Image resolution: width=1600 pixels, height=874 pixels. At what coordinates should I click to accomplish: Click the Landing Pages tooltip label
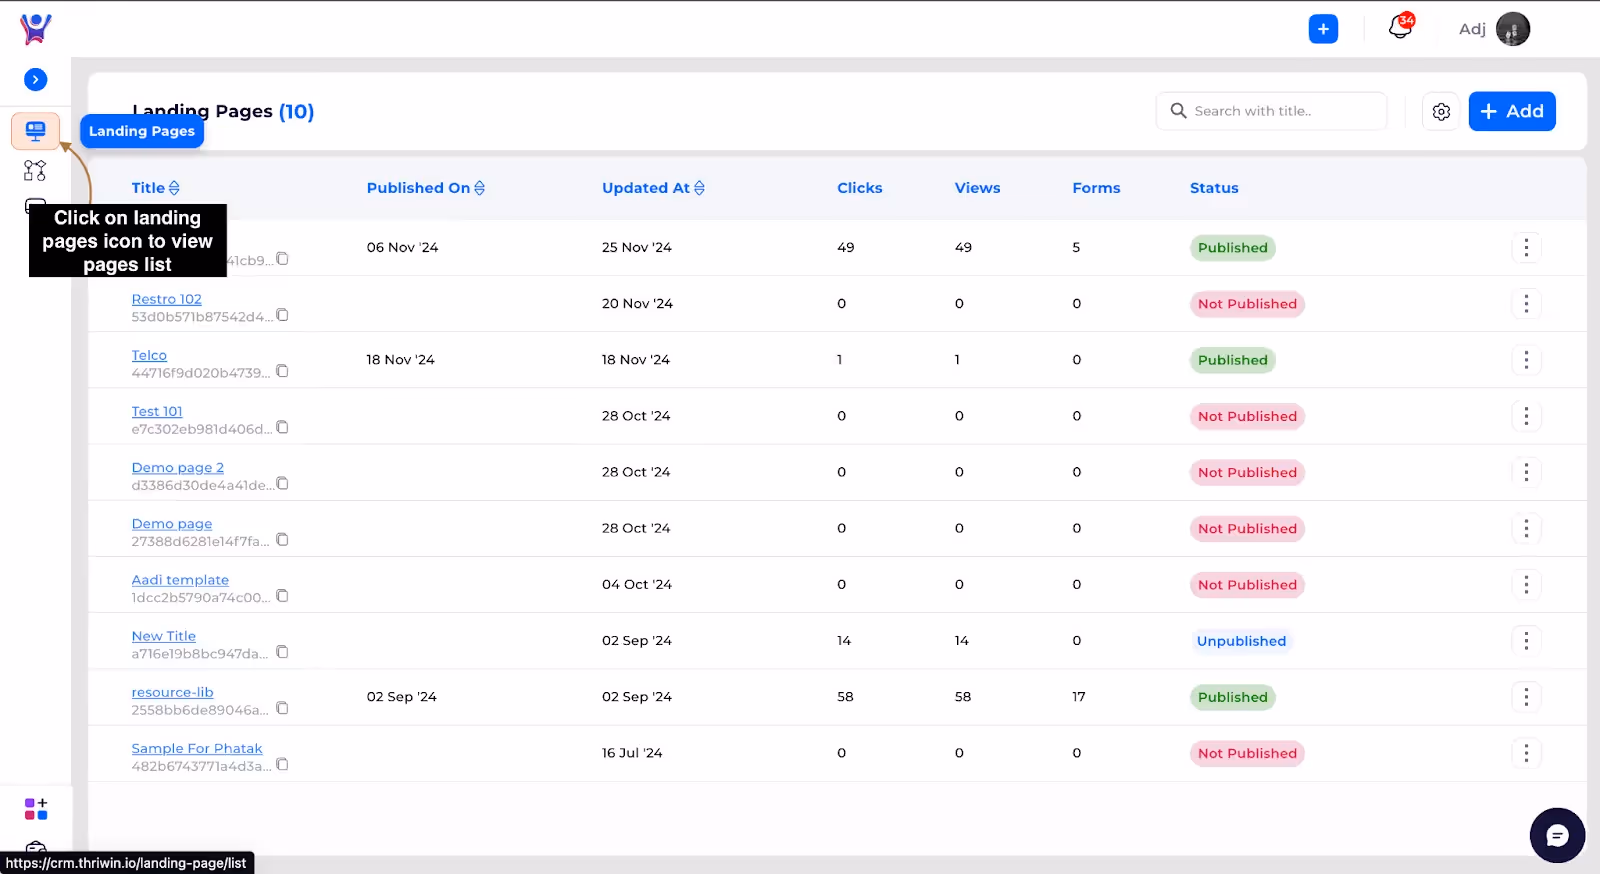click(x=142, y=131)
